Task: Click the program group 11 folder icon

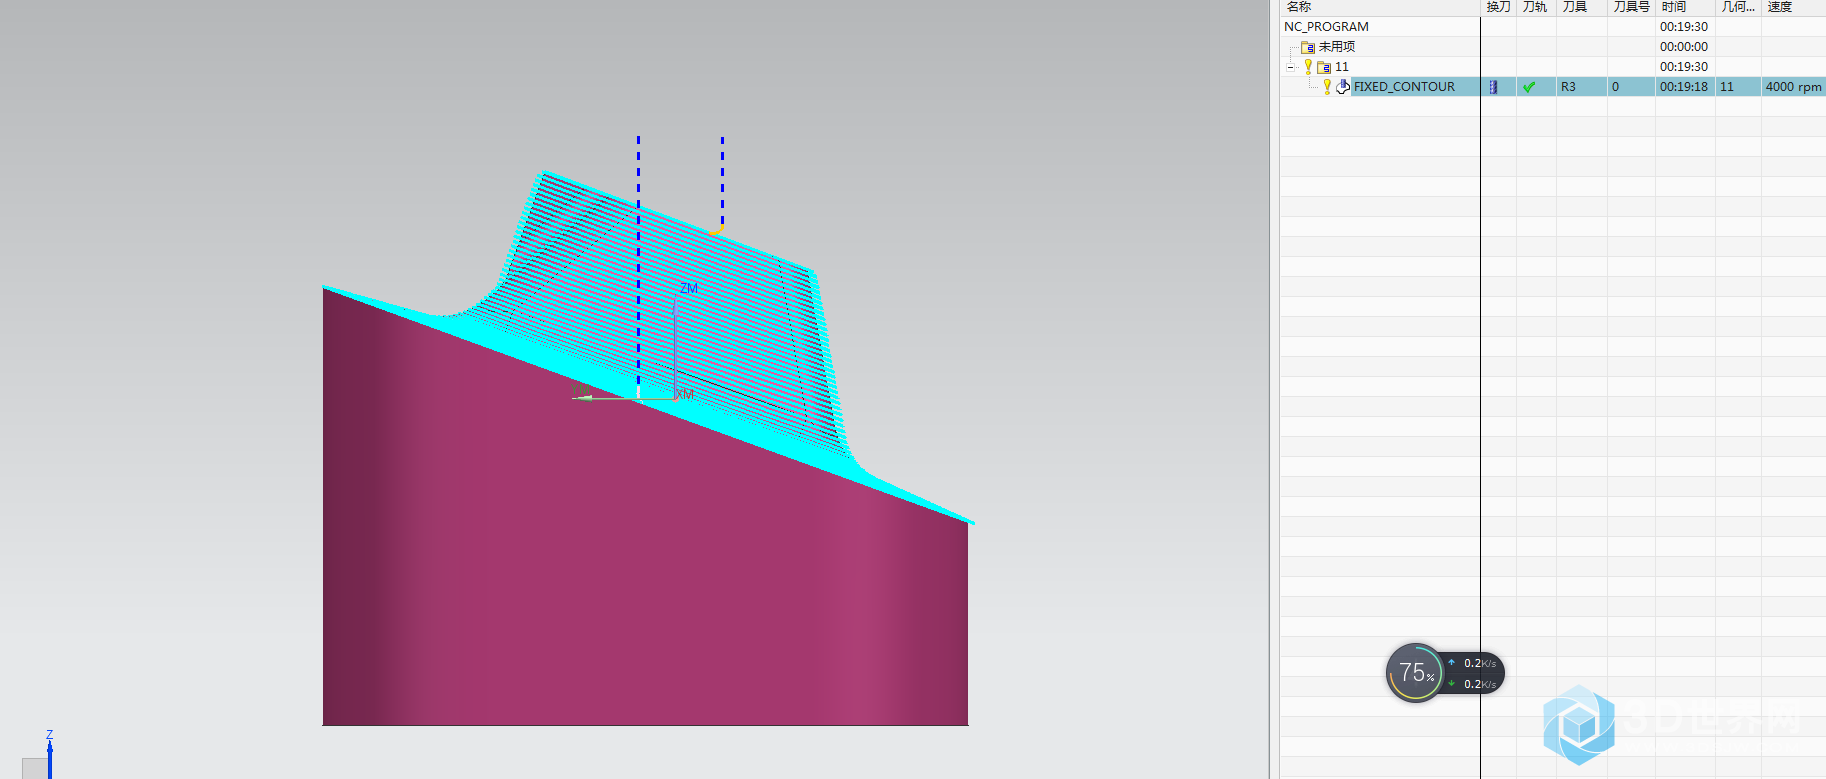Action: [x=1324, y=67]
